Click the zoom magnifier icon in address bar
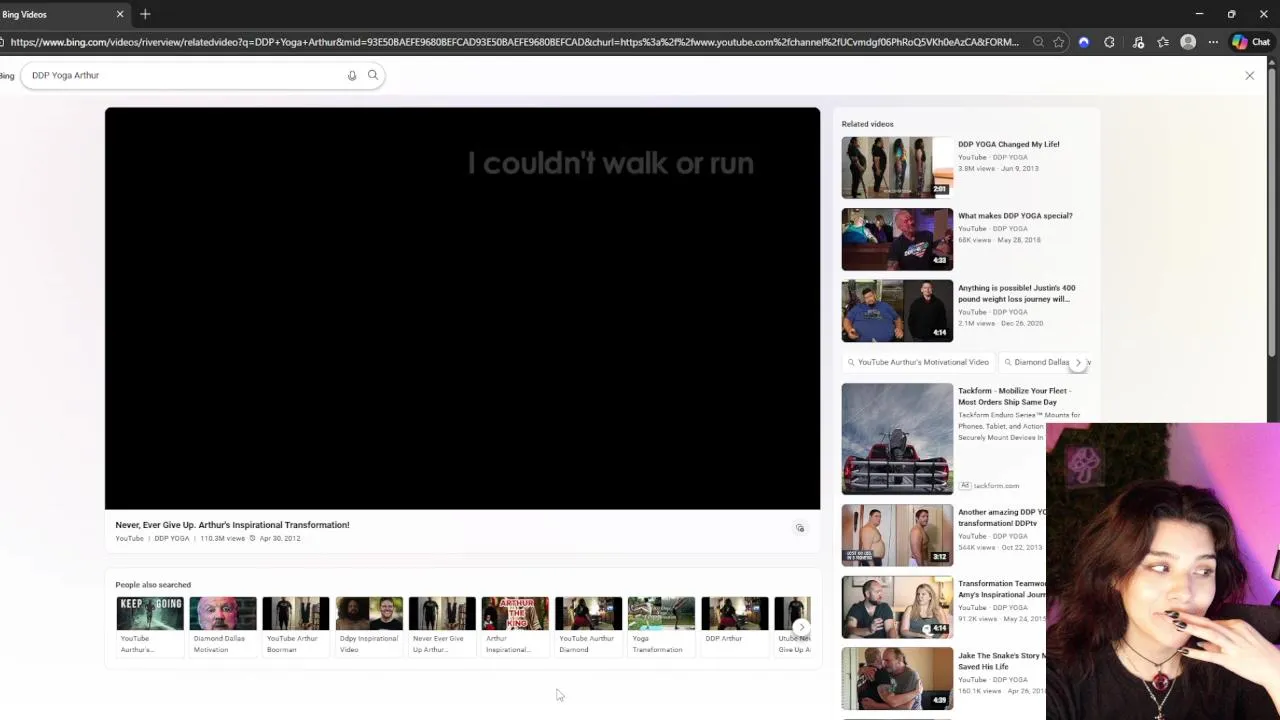 [1038, 42]
